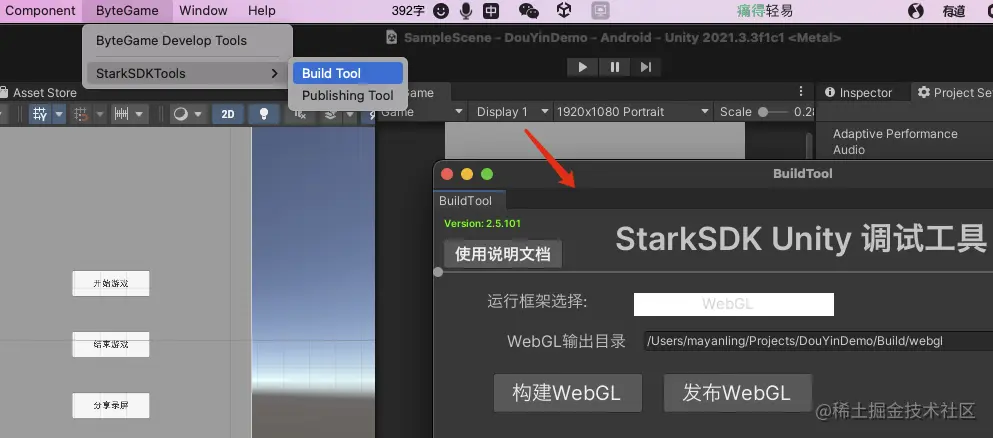Screen dimensions: 993x438
Task: Open grid snapping settings dropdown arrow
Action: point(99,114)
